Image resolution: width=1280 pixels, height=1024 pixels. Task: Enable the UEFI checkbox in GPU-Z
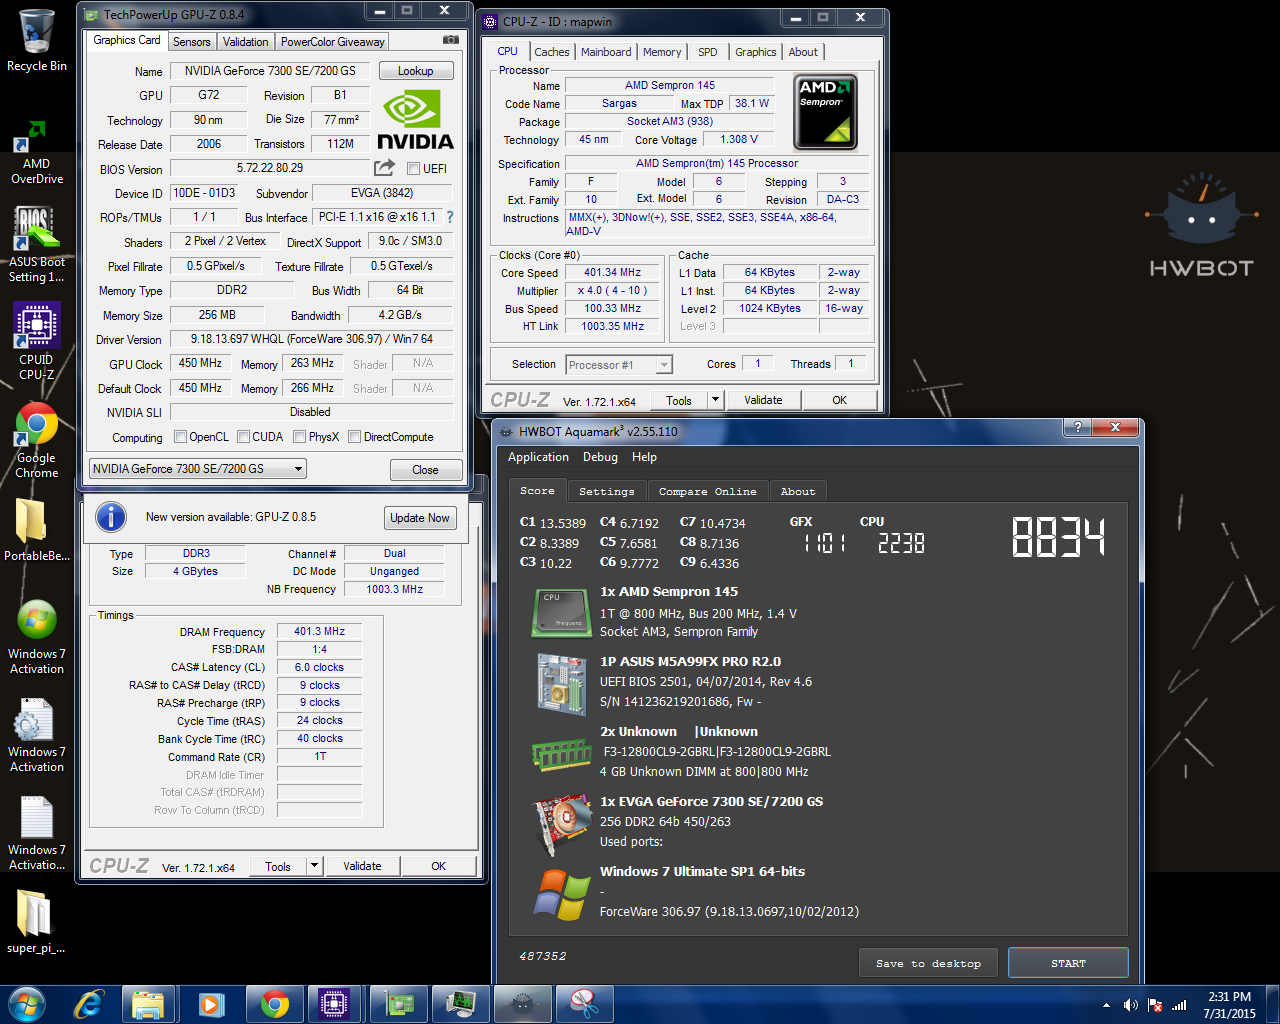(x=413, y=168)
